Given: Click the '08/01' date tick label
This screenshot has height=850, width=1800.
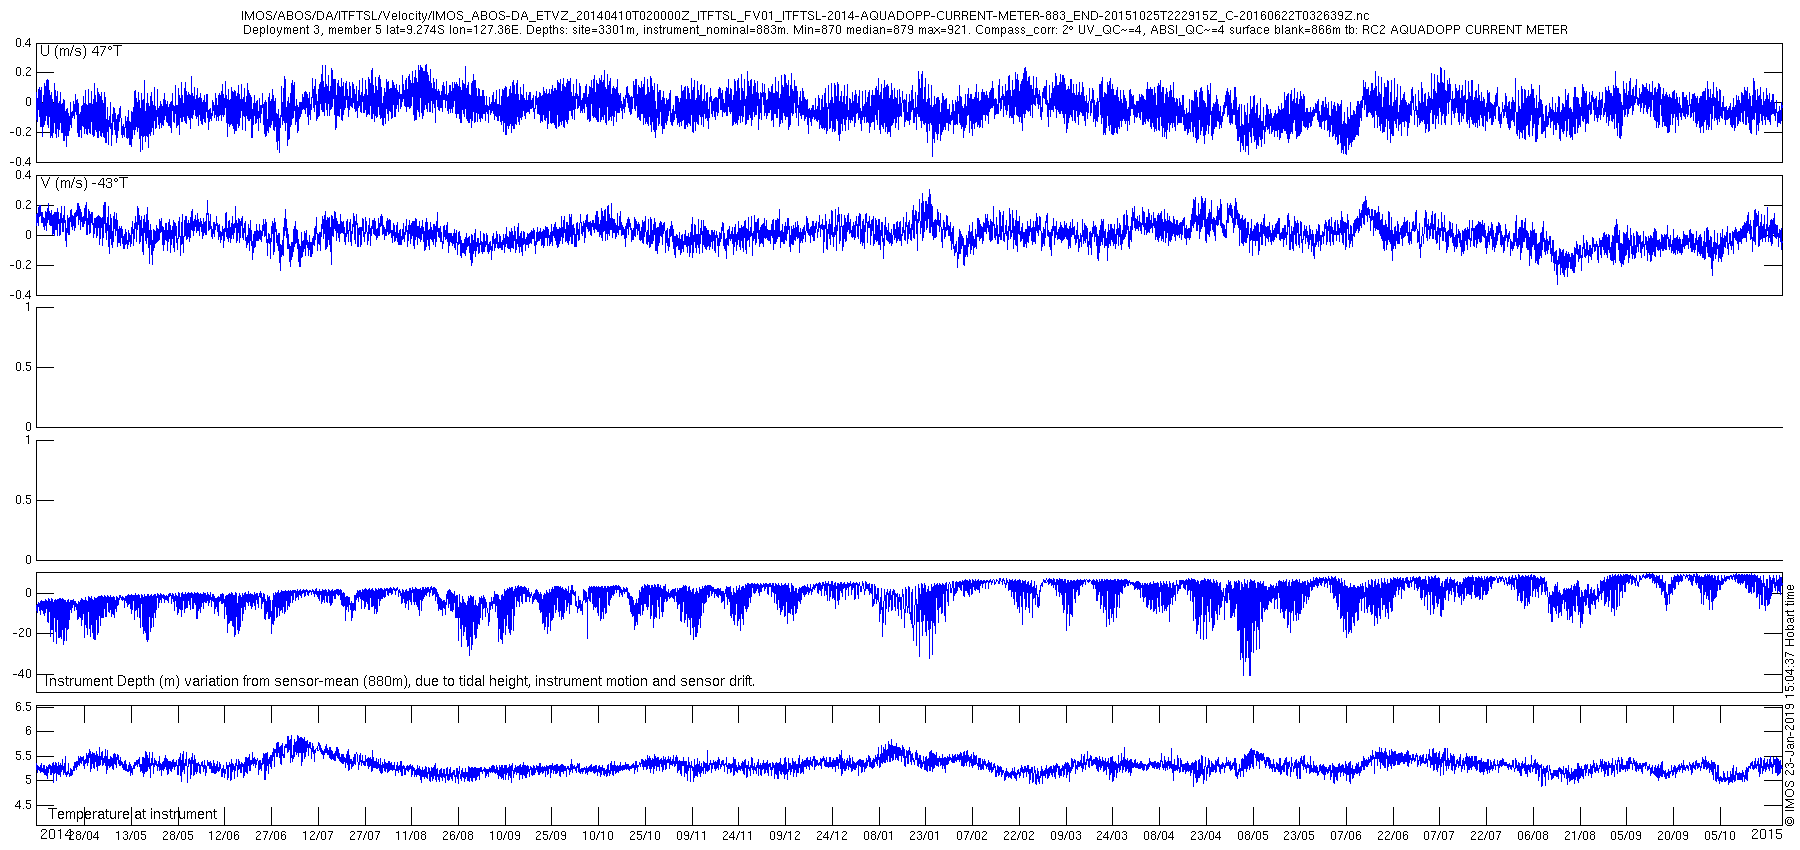Looking at the screenshot, I should pos(878,836).
